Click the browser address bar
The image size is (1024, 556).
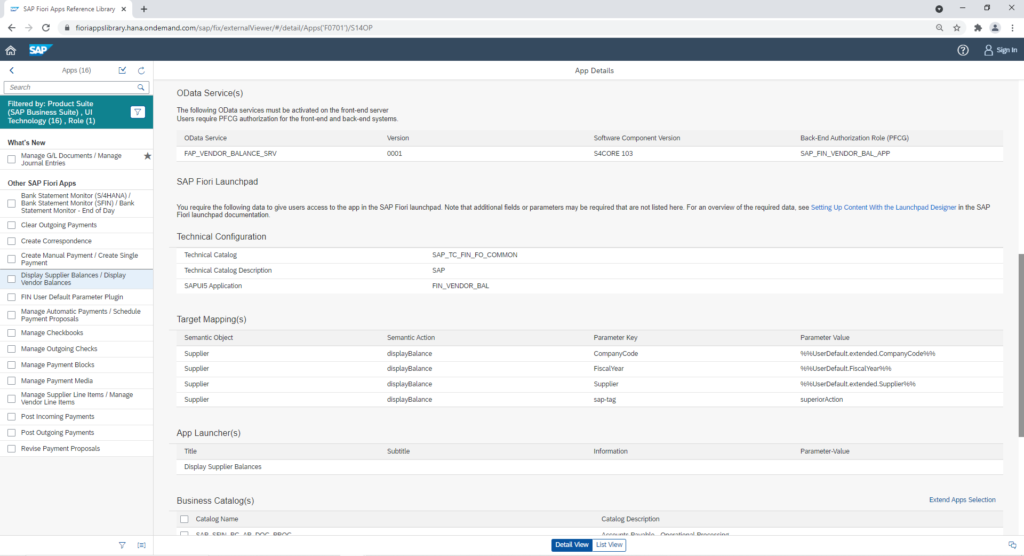(x=496, y=28)
